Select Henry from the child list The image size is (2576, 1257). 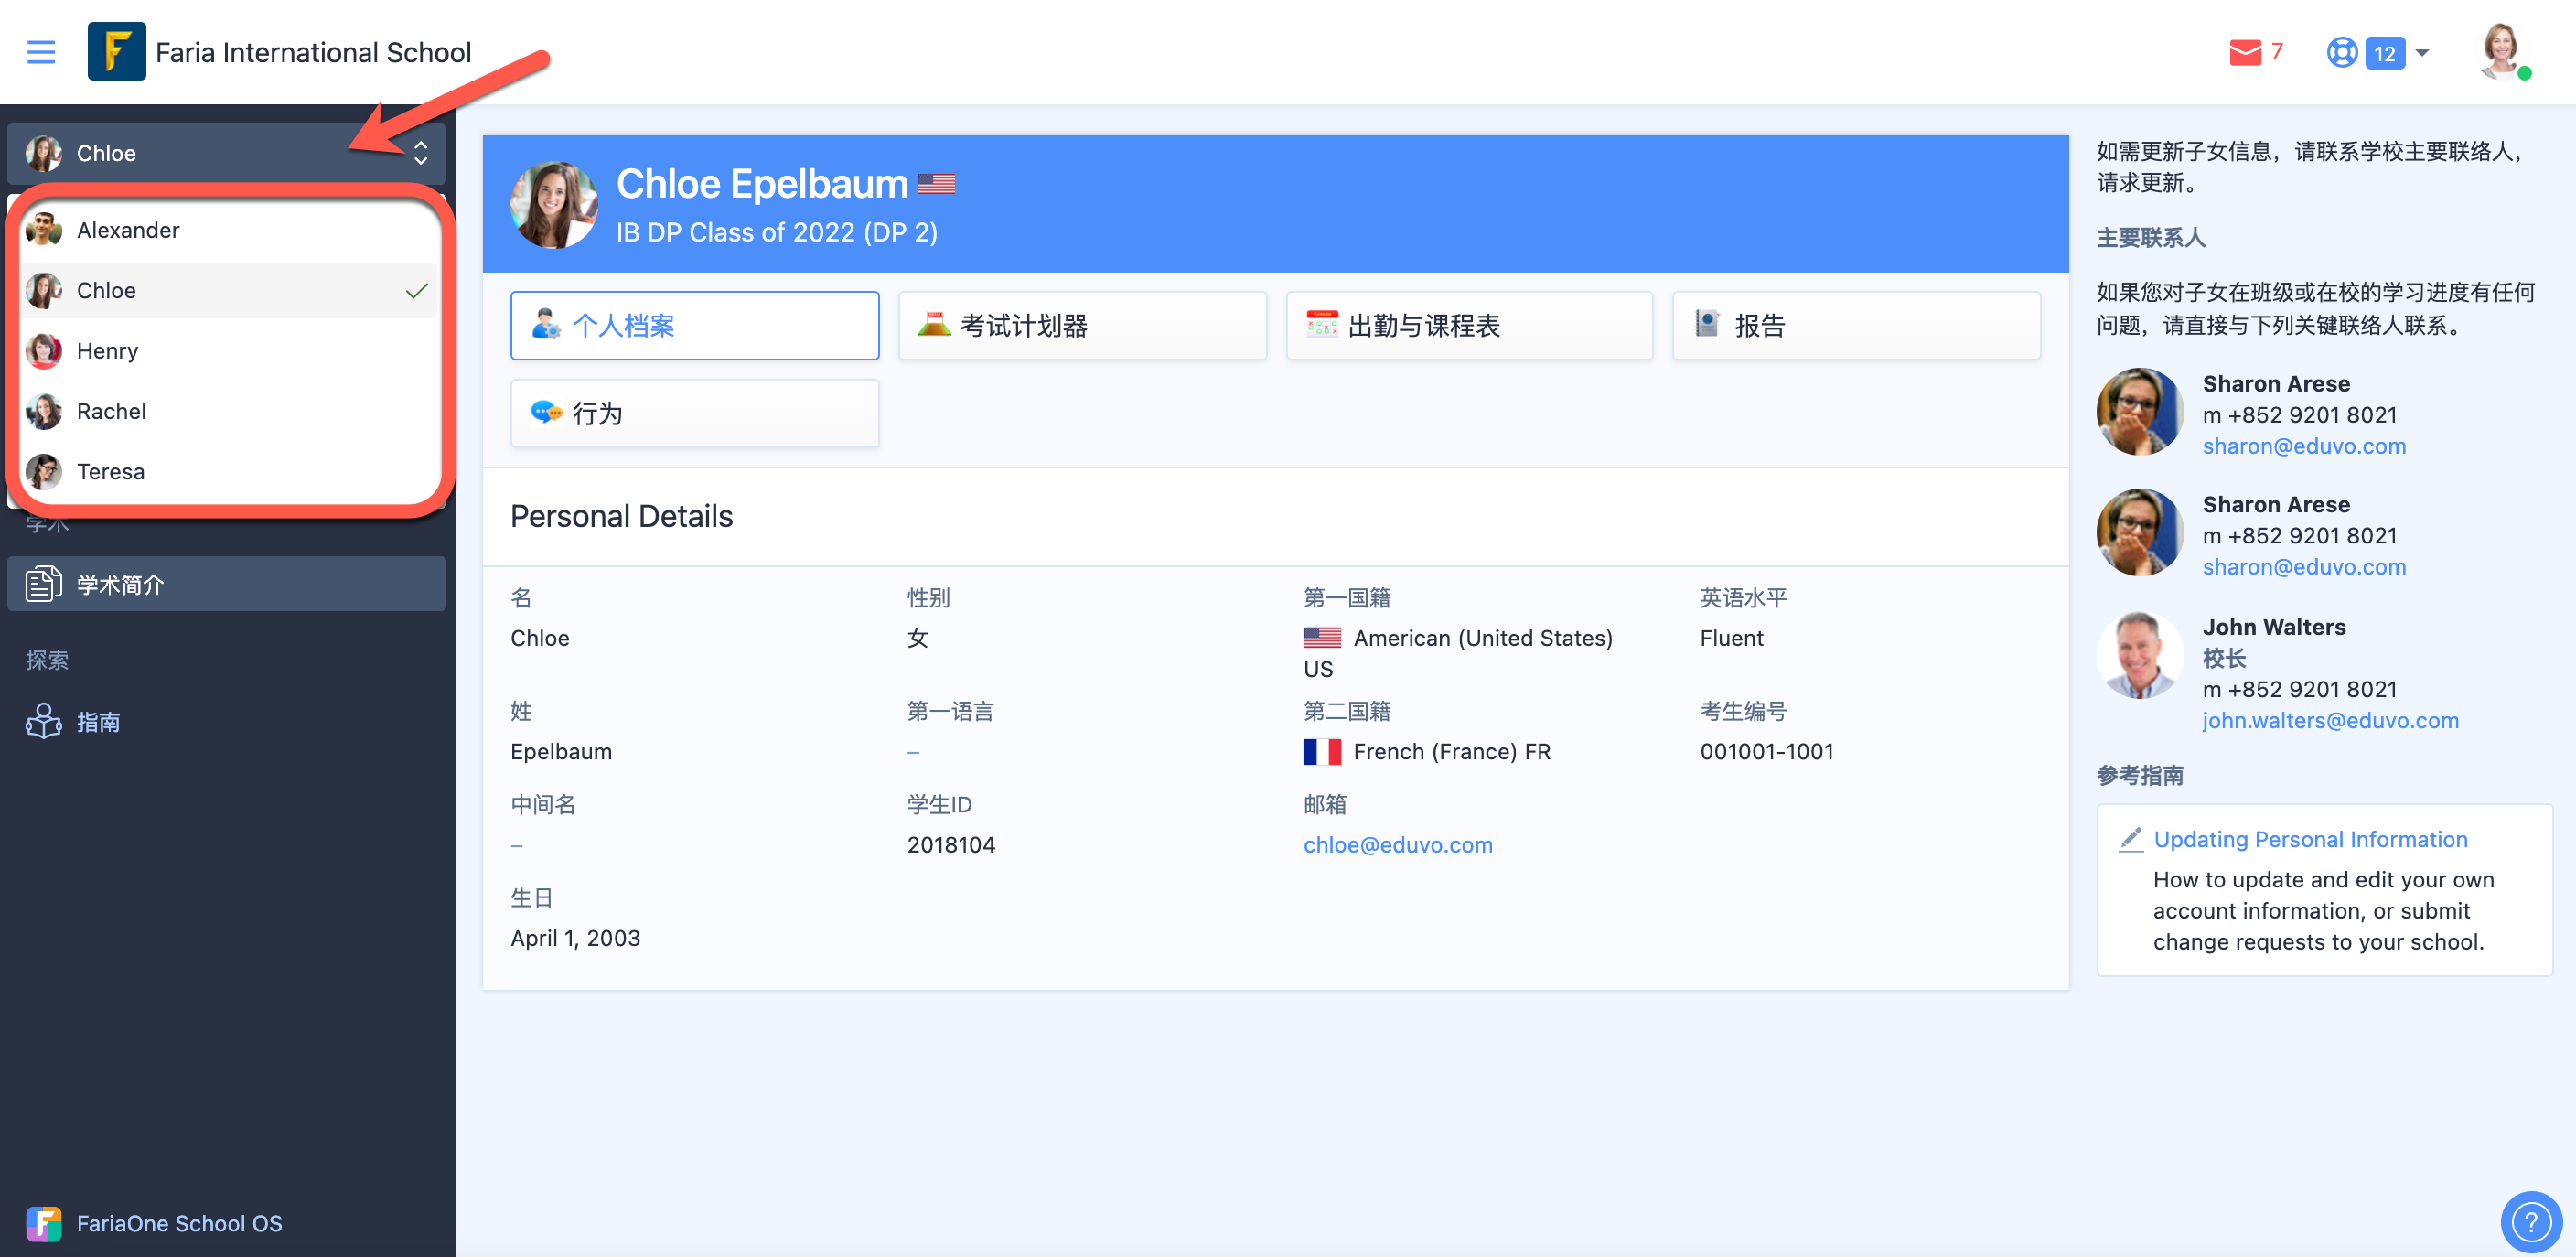pos(229,351)
